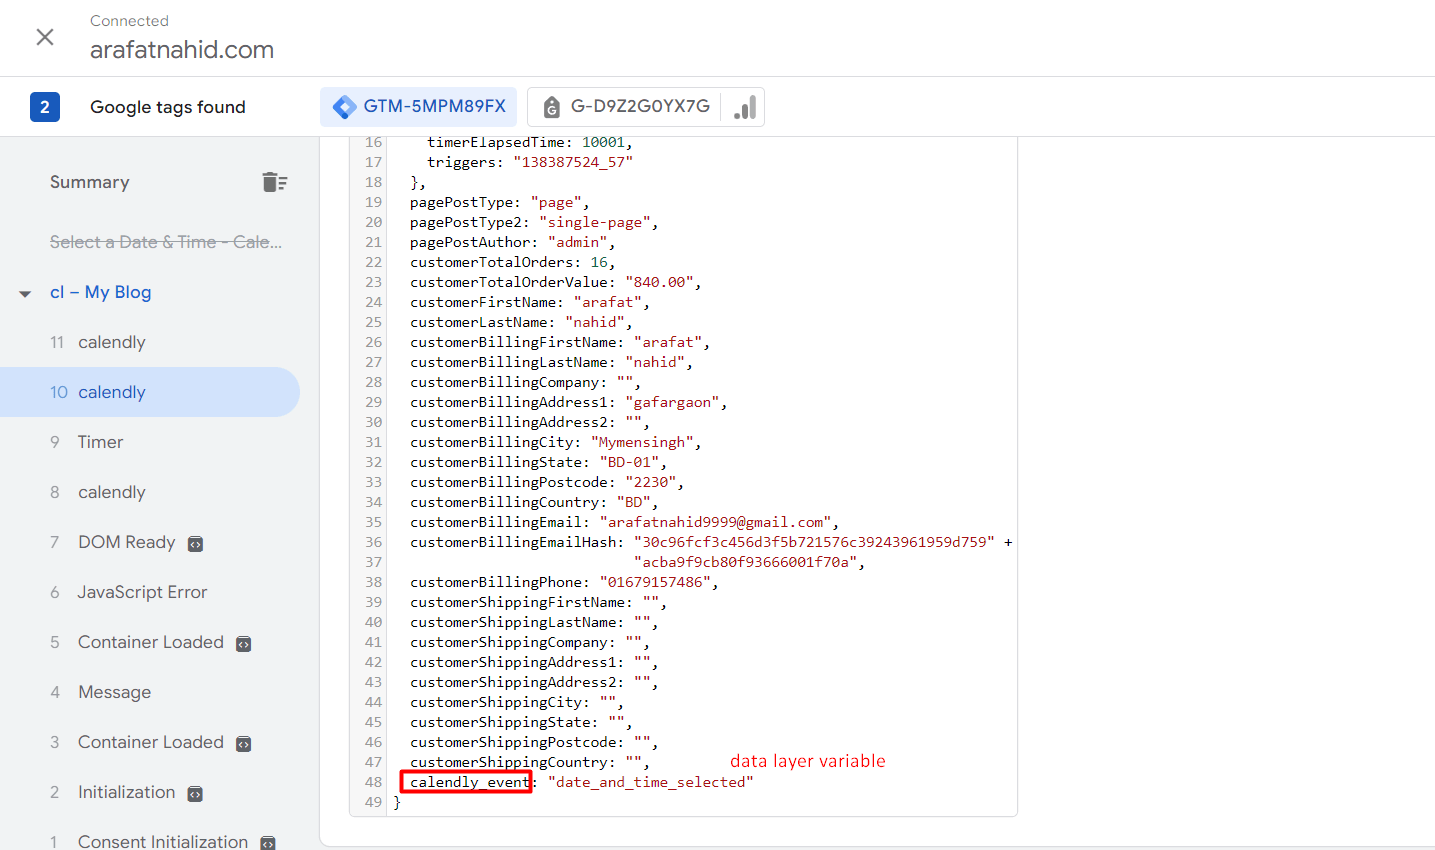This screenshot has width=1435, height=850.
Task: Click the customerBillingPhone value 01679157486
Action: pyautogui.click(x=655, y=582)
